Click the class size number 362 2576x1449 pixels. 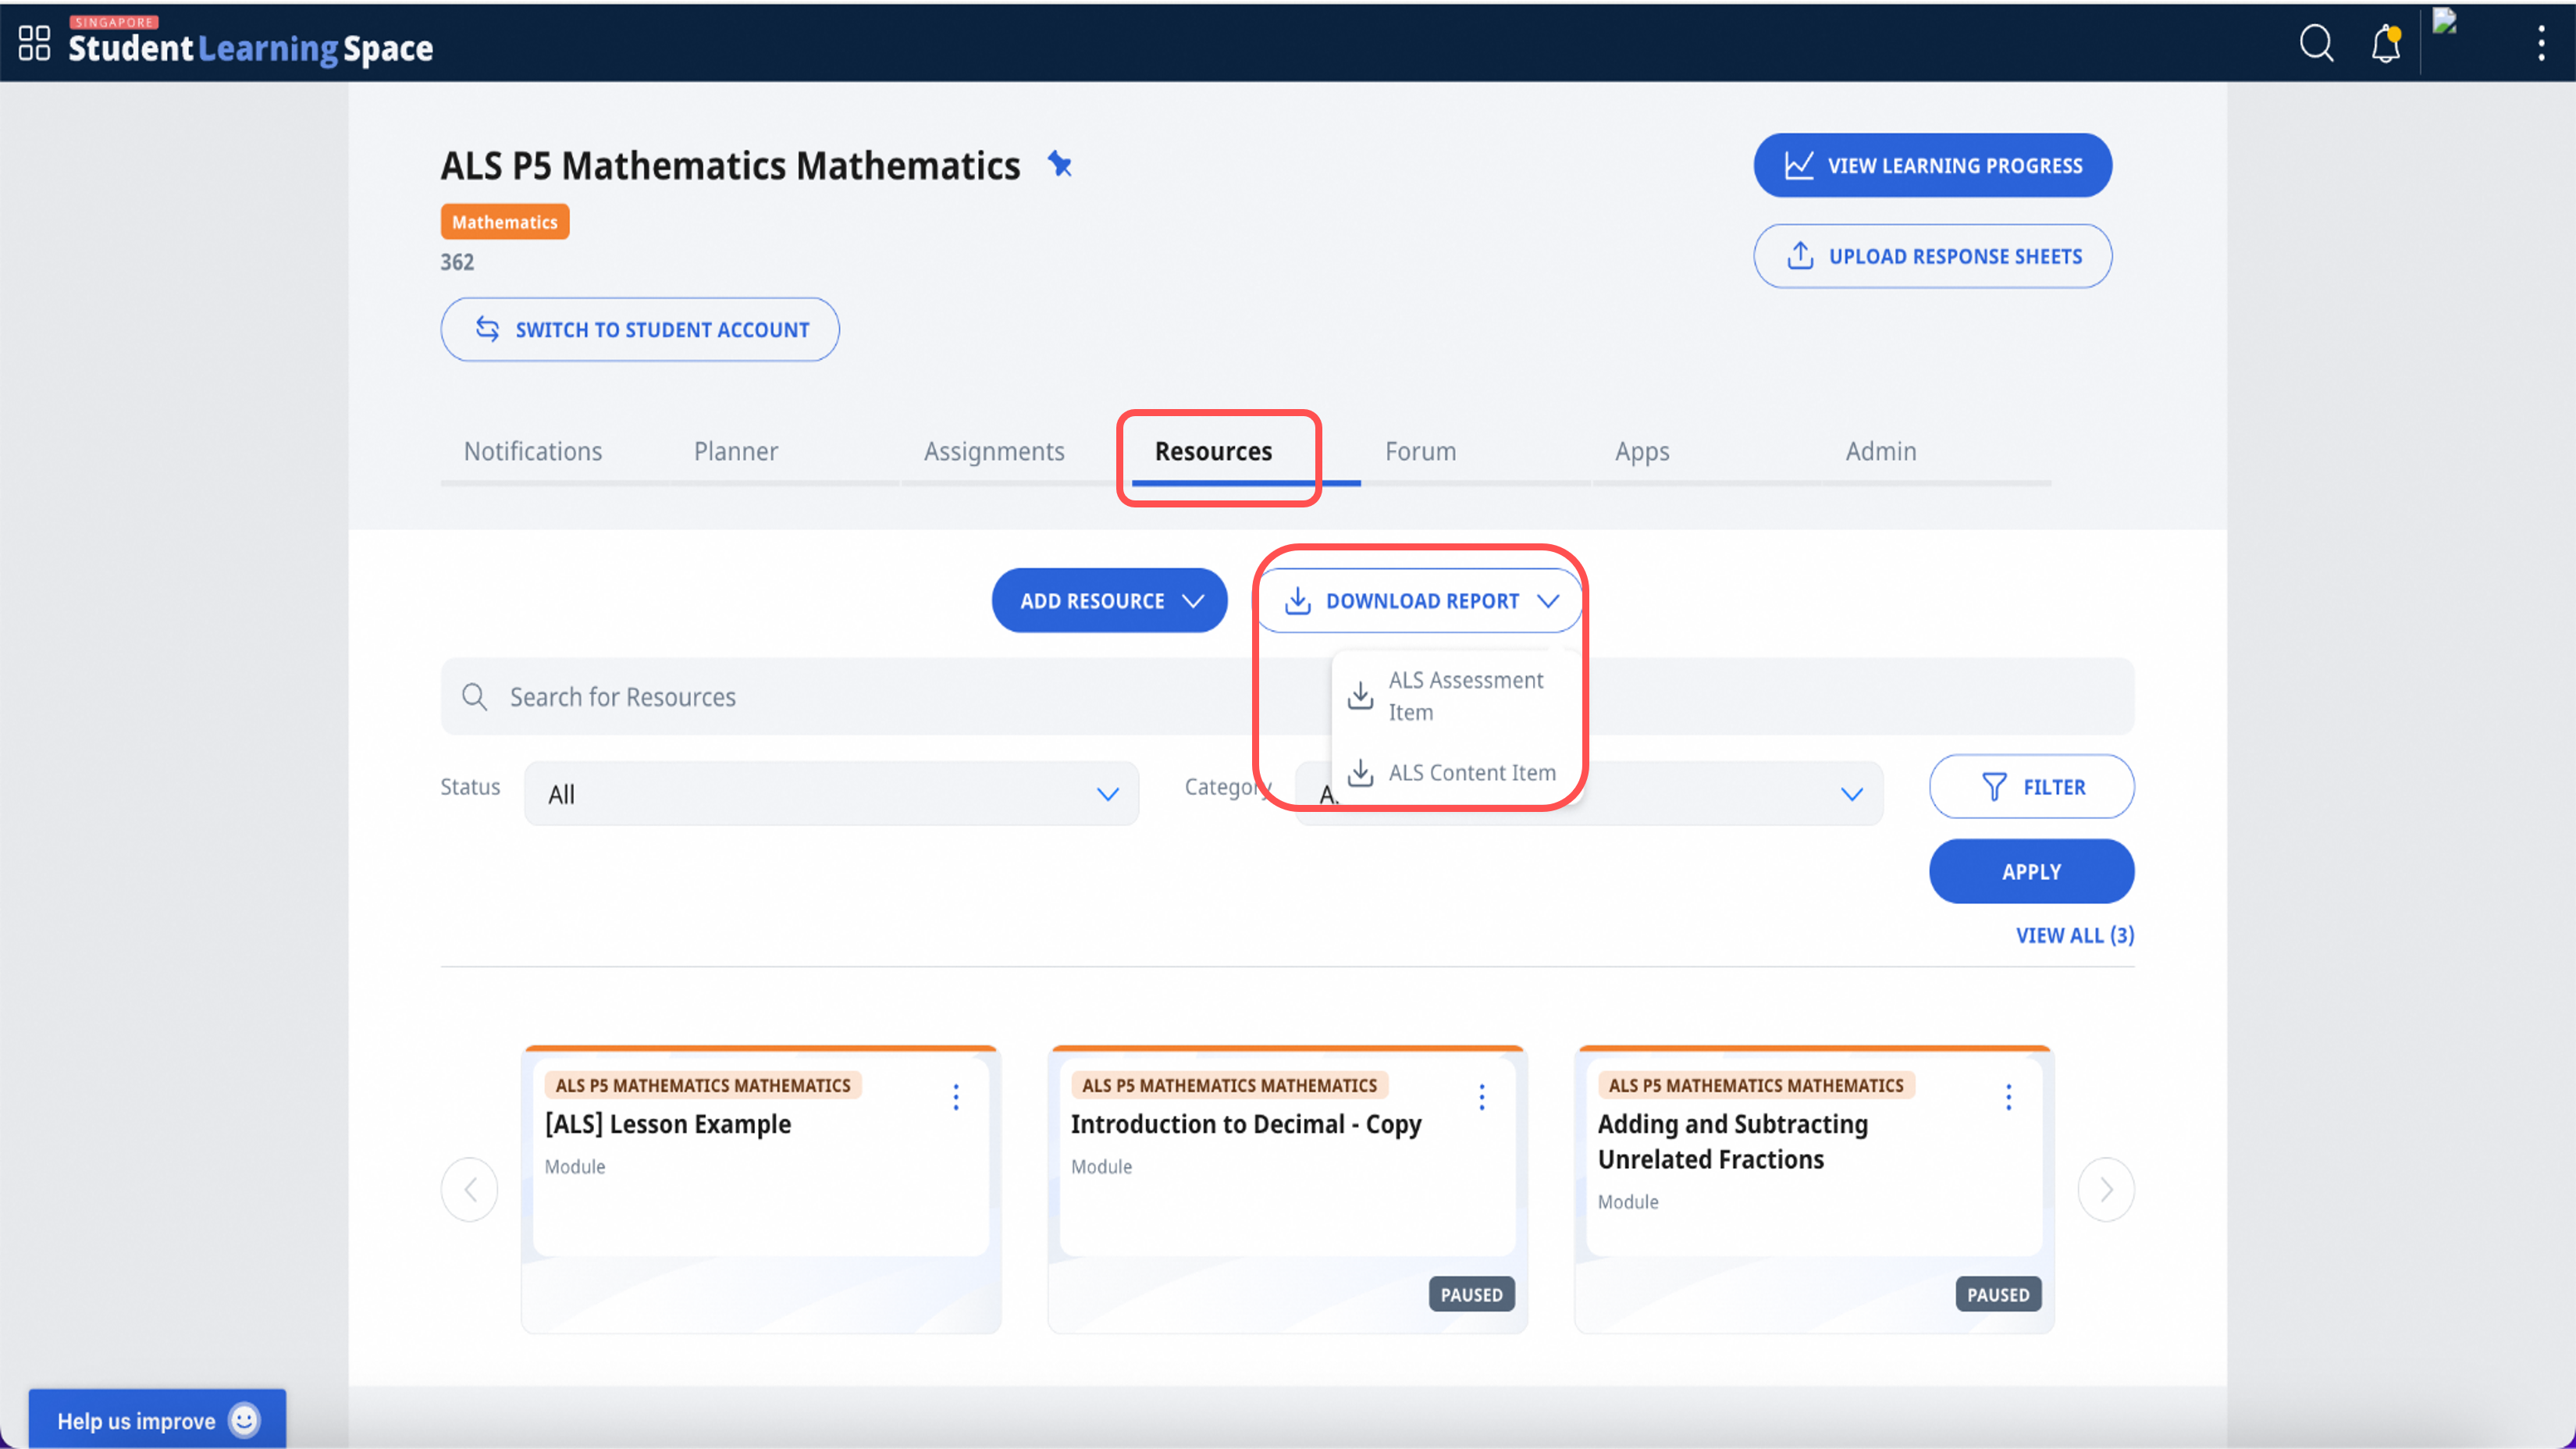pyautogui.click(x=457, y=262)
